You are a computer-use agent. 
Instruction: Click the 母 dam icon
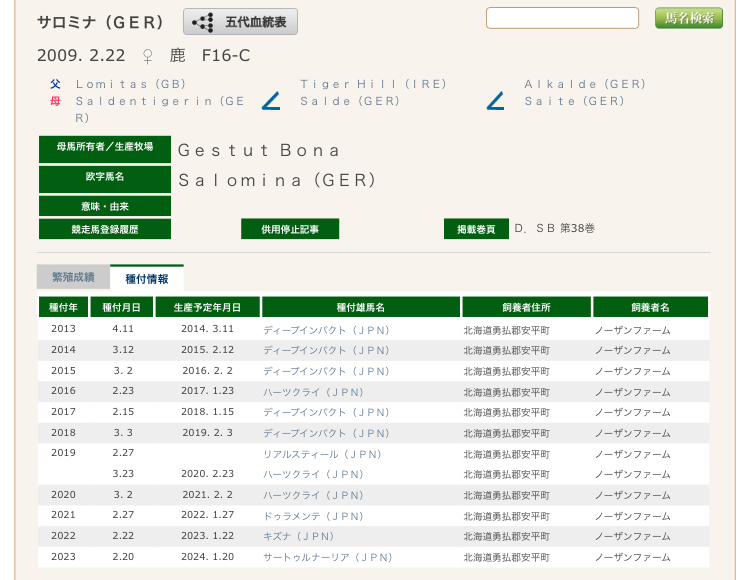point(55,101)
